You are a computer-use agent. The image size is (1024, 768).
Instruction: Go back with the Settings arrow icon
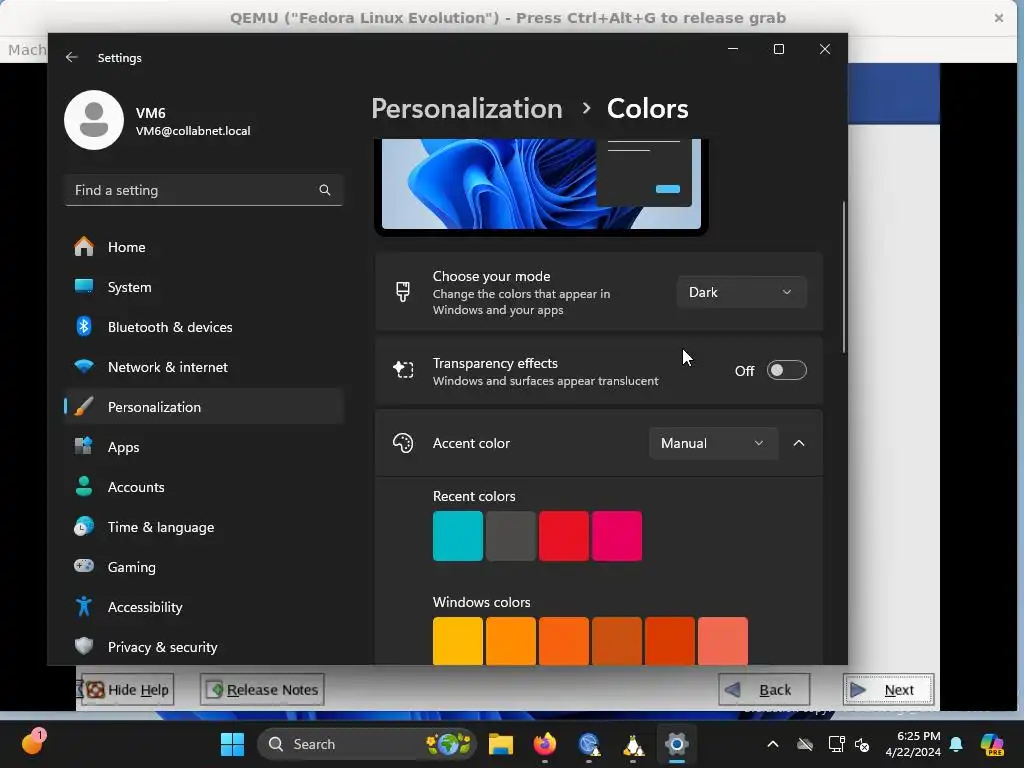(x=72, y=57)
